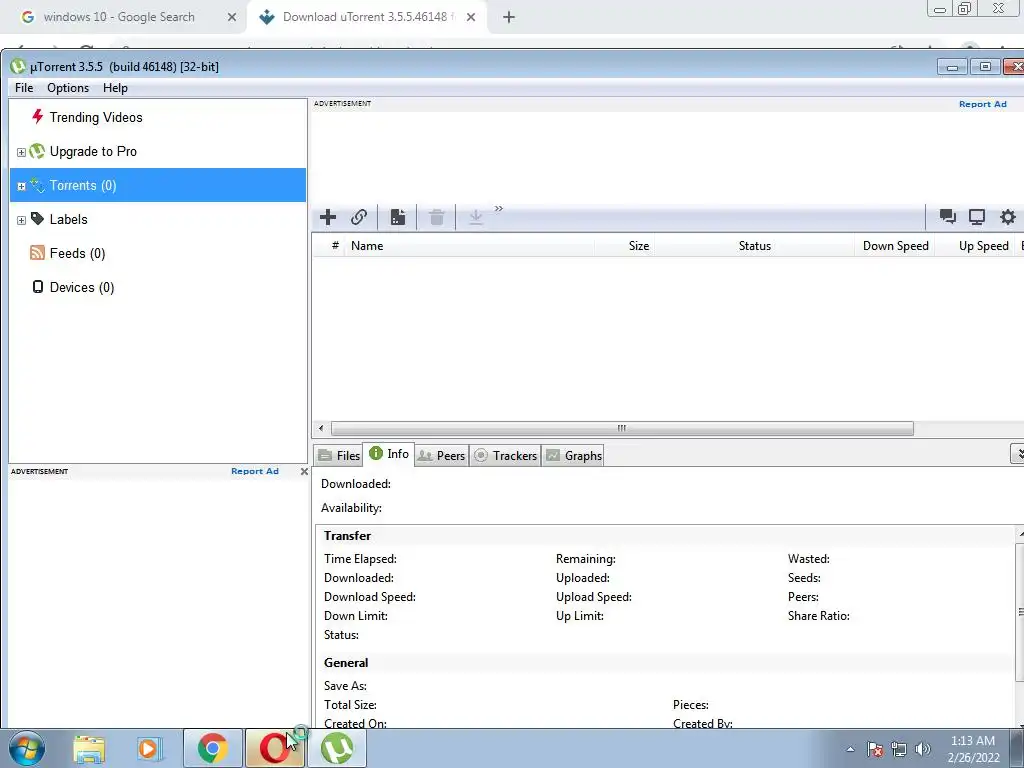Close the windows 10 Google Search tab
The height and width of the screenshot is (768, 1024).
pos(232,18)
